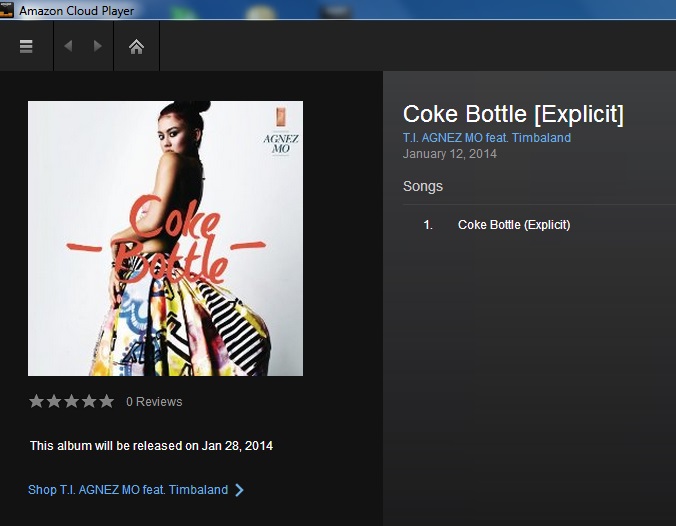Open the hamburger menu icon
The image size is (676, 526).
click(26, 46)
